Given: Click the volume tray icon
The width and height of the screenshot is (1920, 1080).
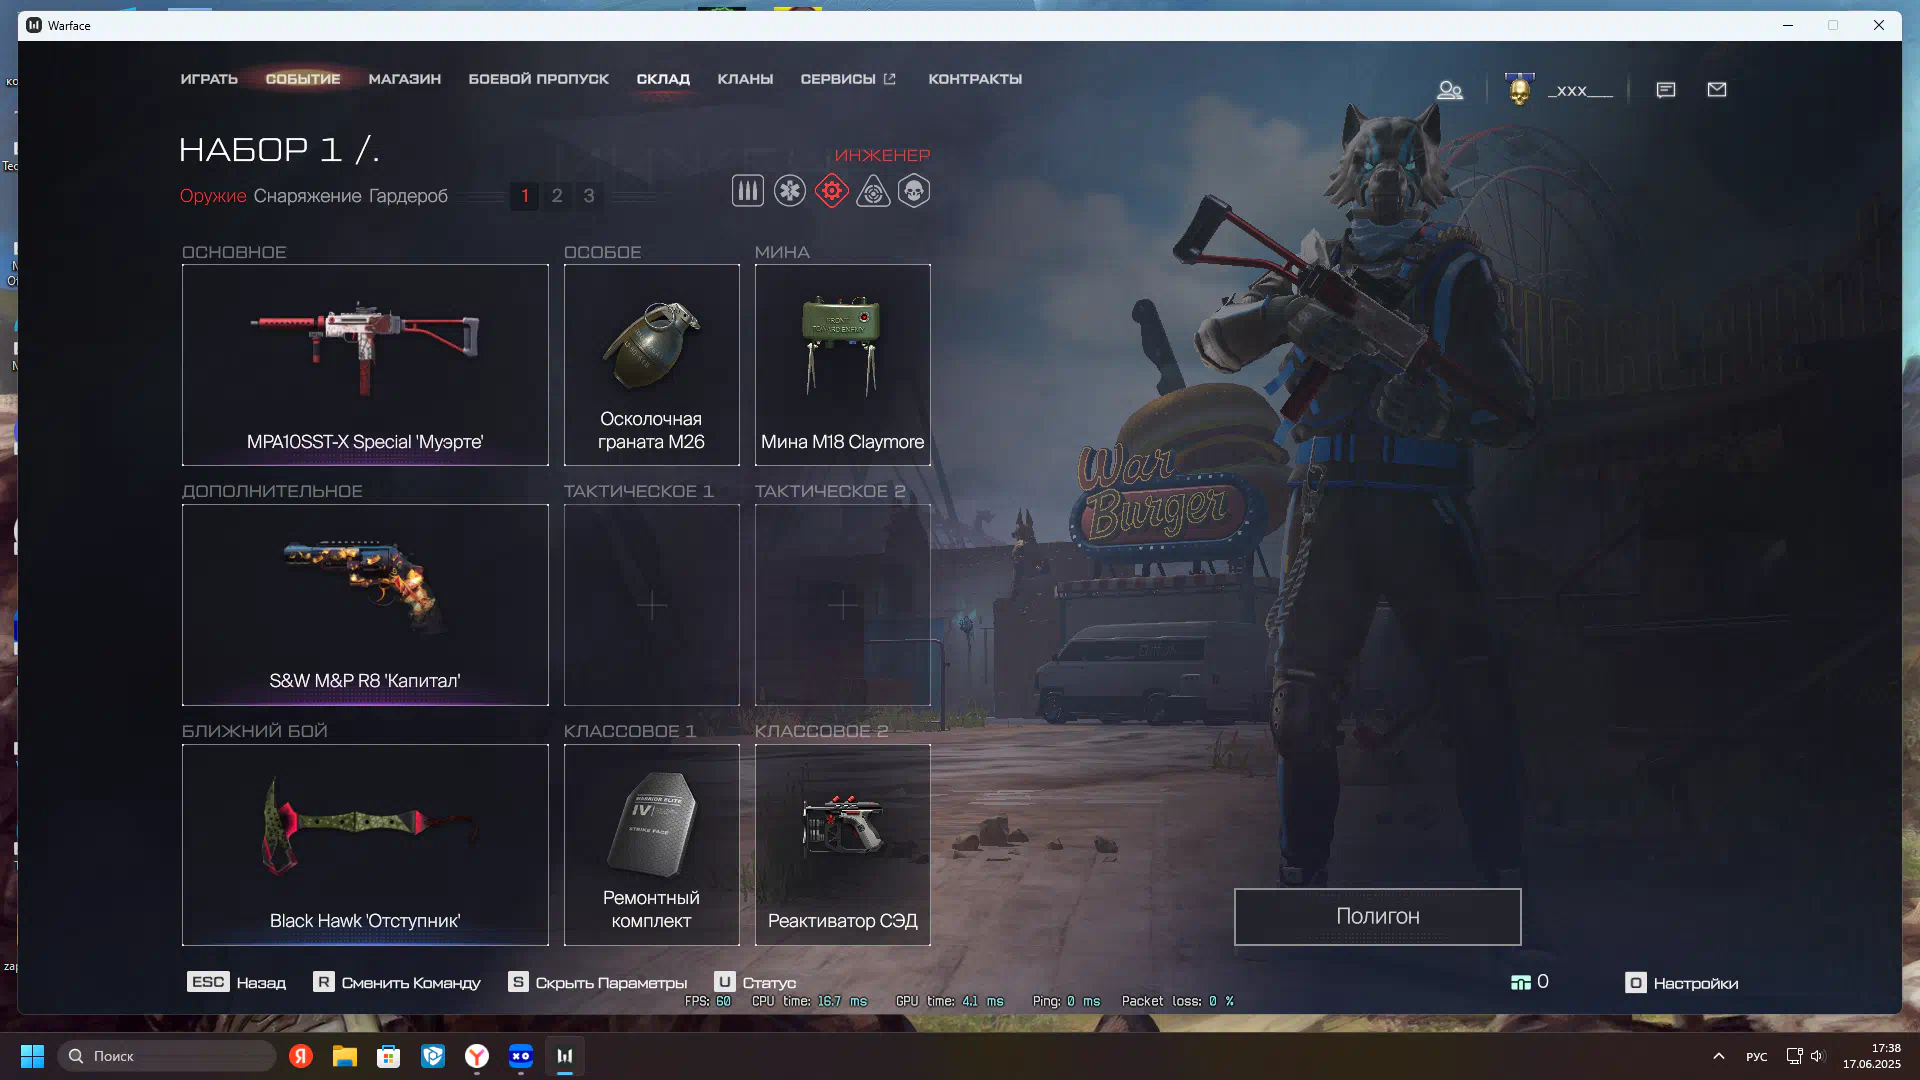Looking at the screenshot, I should (x=1817, y=1056).
